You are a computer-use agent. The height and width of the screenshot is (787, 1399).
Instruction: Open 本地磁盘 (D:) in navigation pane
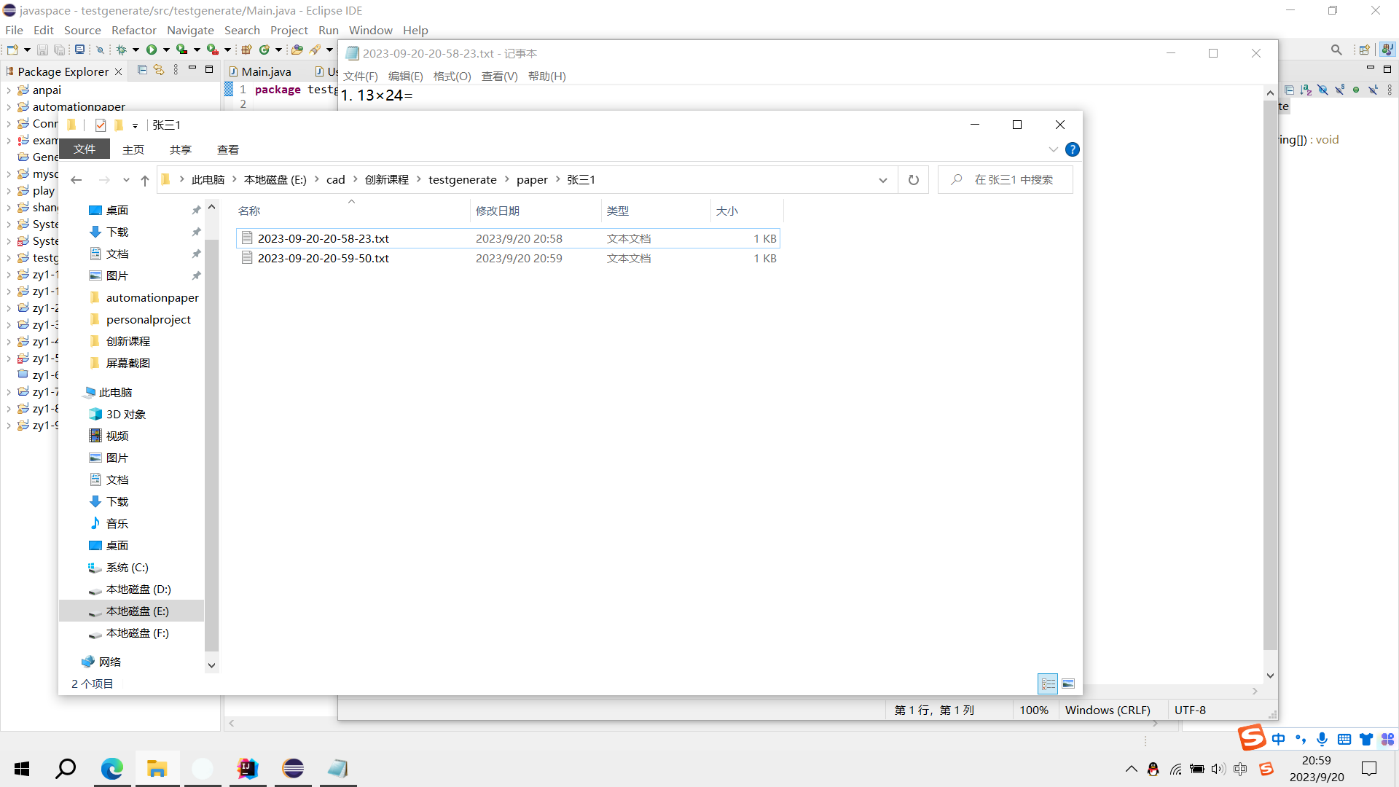(138, 590)
